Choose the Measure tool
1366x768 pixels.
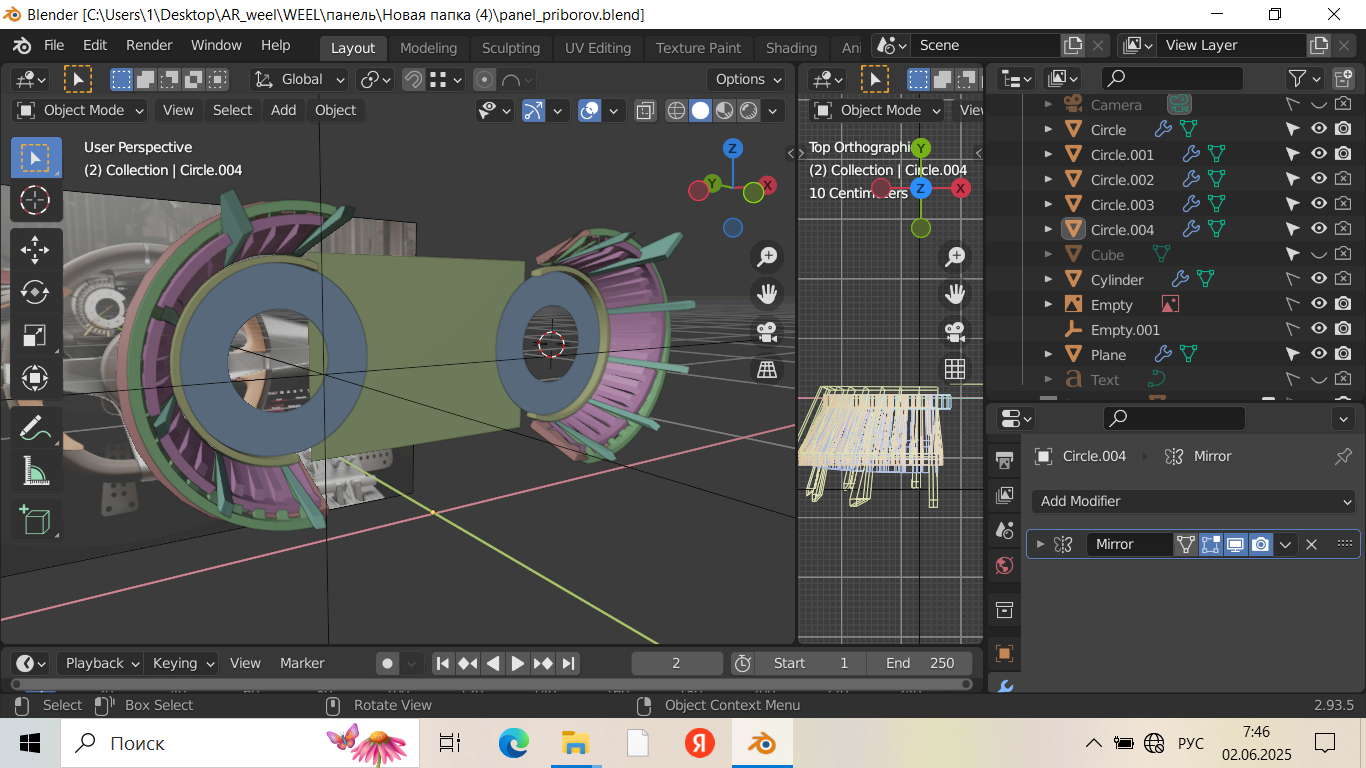pos(35,470)
